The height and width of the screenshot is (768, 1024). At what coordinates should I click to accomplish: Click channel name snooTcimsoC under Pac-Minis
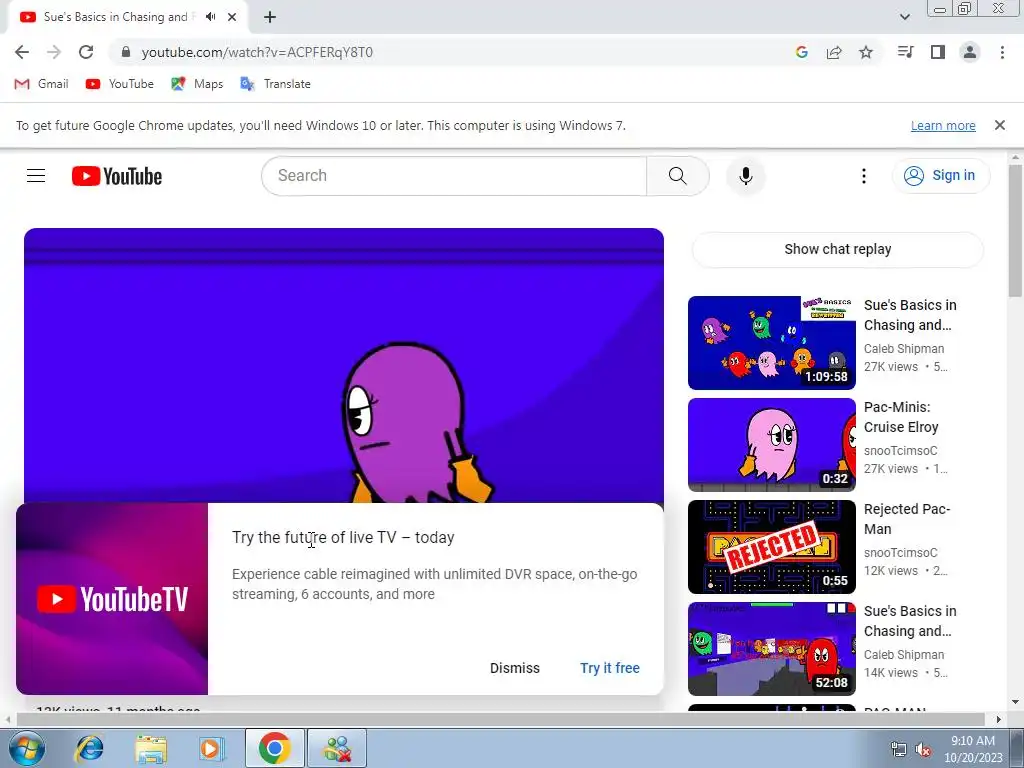(901, 451)
